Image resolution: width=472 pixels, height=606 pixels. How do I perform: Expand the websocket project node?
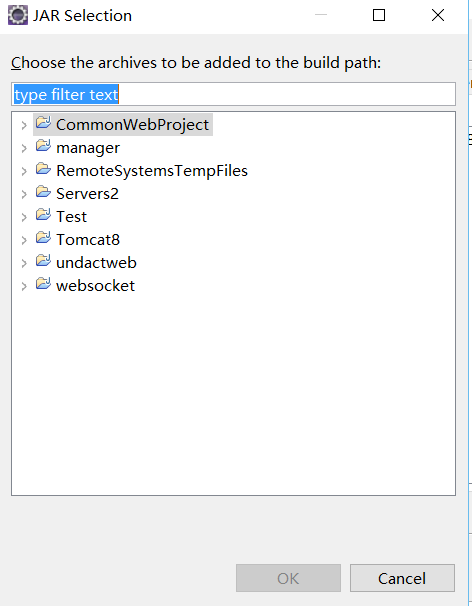tap(24, 286)
